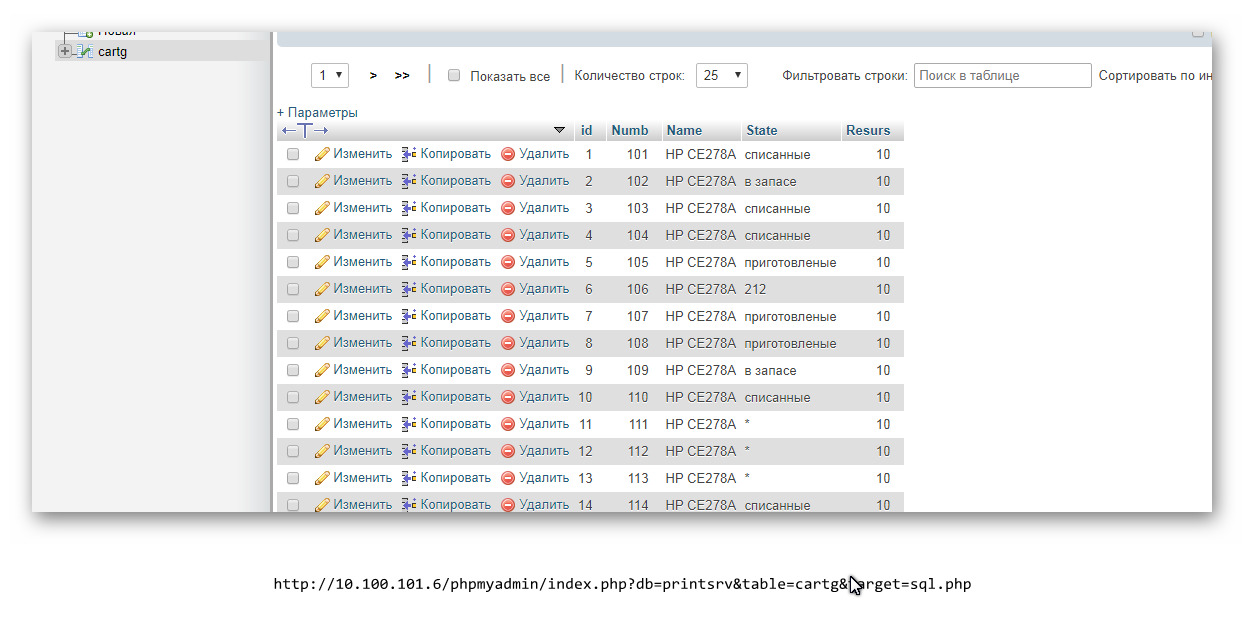Open the 'Количество строк' 25 dropdown
The width and height of the screenshot is (1244, 624).
[x=721, y=75]
